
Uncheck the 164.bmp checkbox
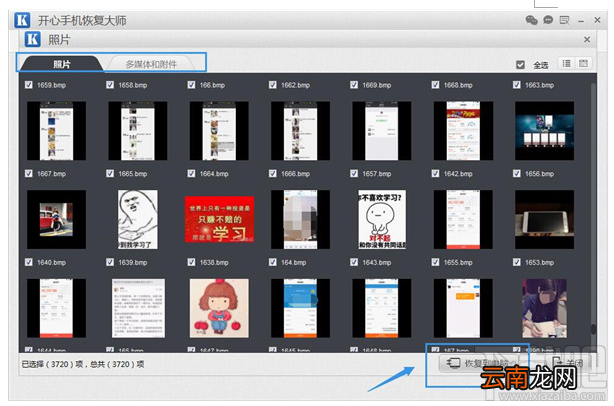pos(273,262)
